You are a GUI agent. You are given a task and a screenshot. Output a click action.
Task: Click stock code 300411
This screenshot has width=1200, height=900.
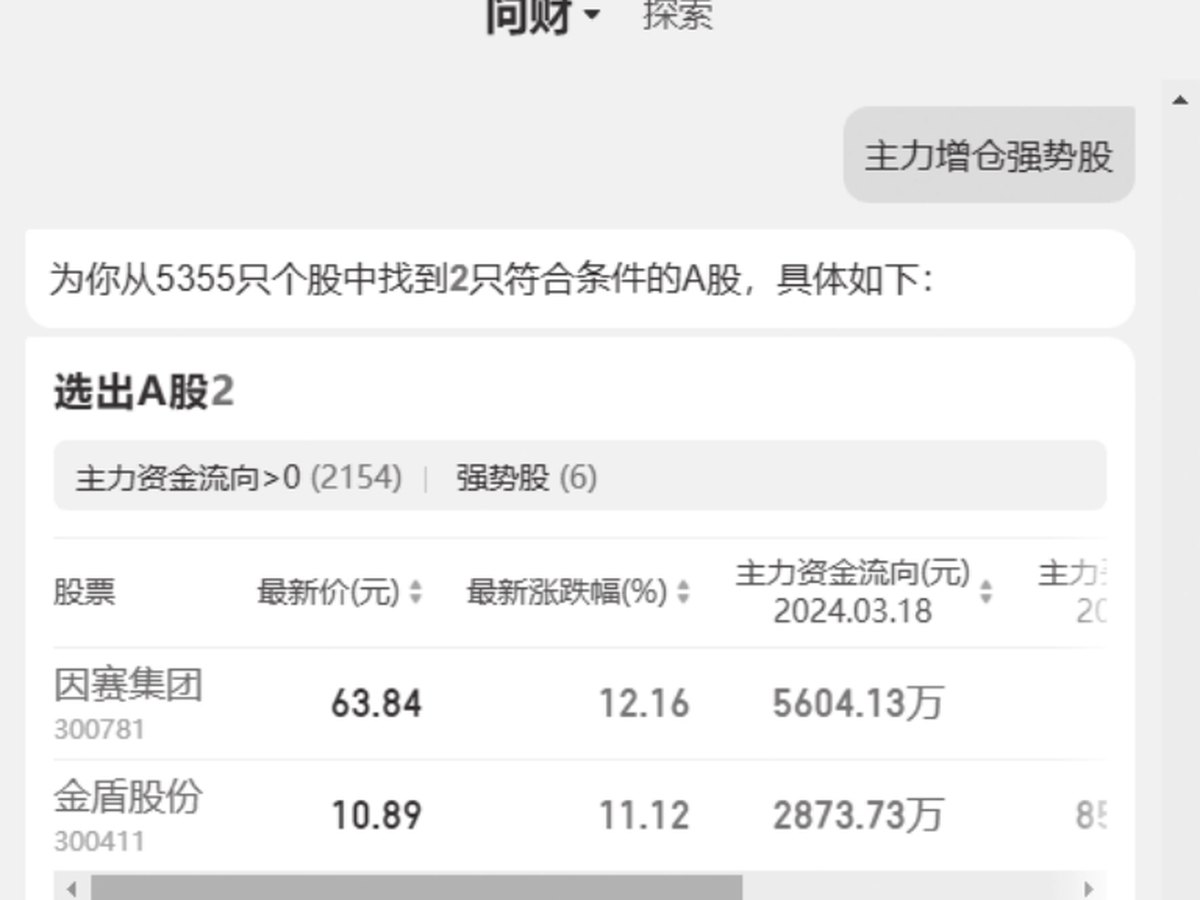pos(99,841)
